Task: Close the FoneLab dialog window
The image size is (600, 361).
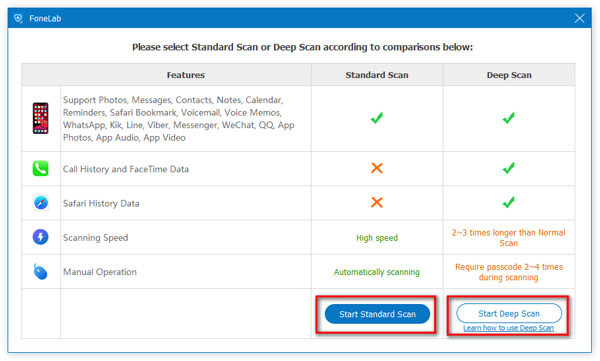Action: coord(580,18)
